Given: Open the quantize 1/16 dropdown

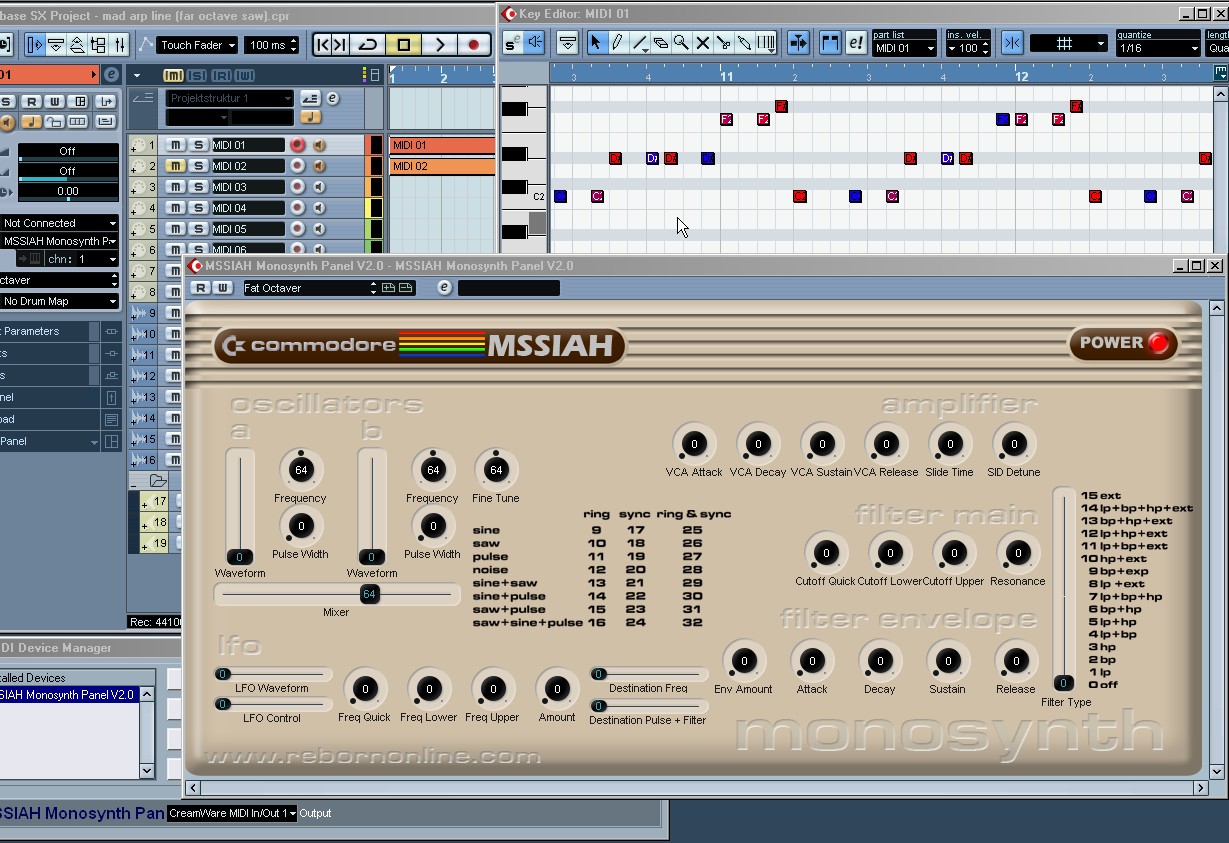Looking at the screenshot, I should coord(1159,48).
